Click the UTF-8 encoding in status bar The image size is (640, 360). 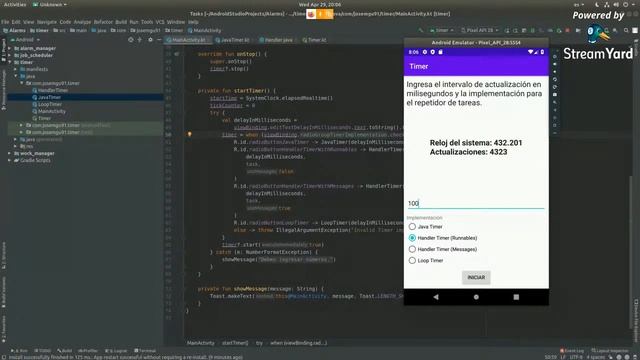point(576,357)
